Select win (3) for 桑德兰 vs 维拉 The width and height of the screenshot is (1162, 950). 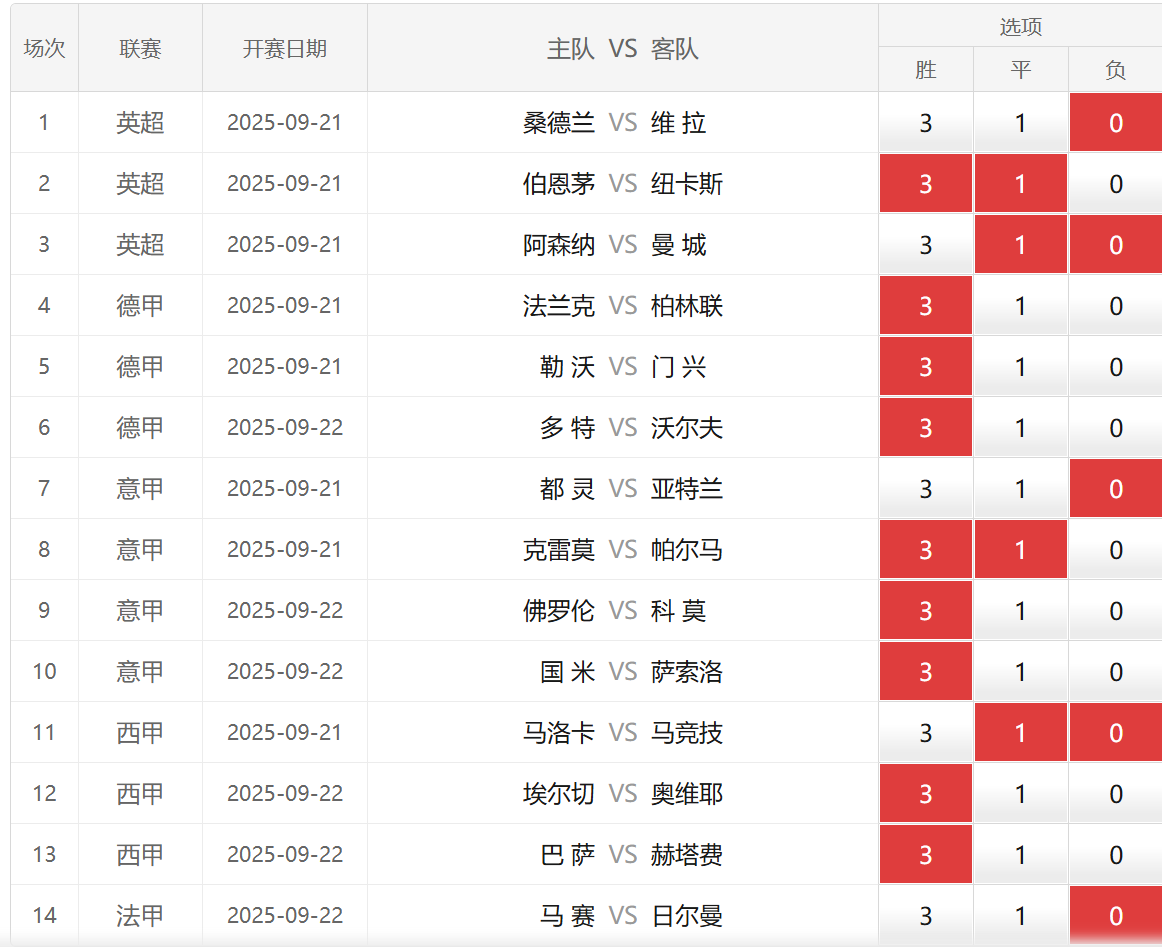point(925,123)
